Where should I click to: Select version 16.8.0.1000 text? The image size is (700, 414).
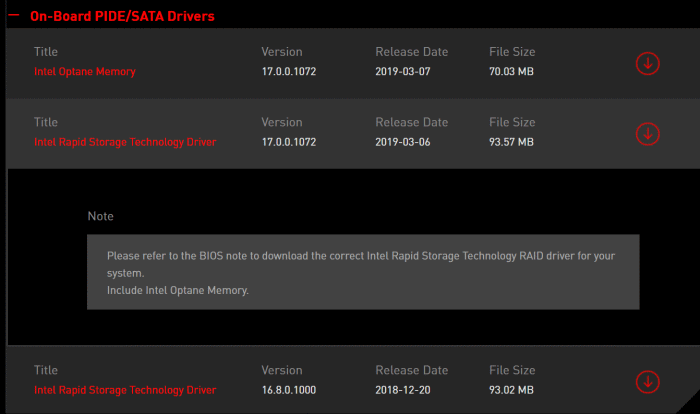click(x=289, y=390)
